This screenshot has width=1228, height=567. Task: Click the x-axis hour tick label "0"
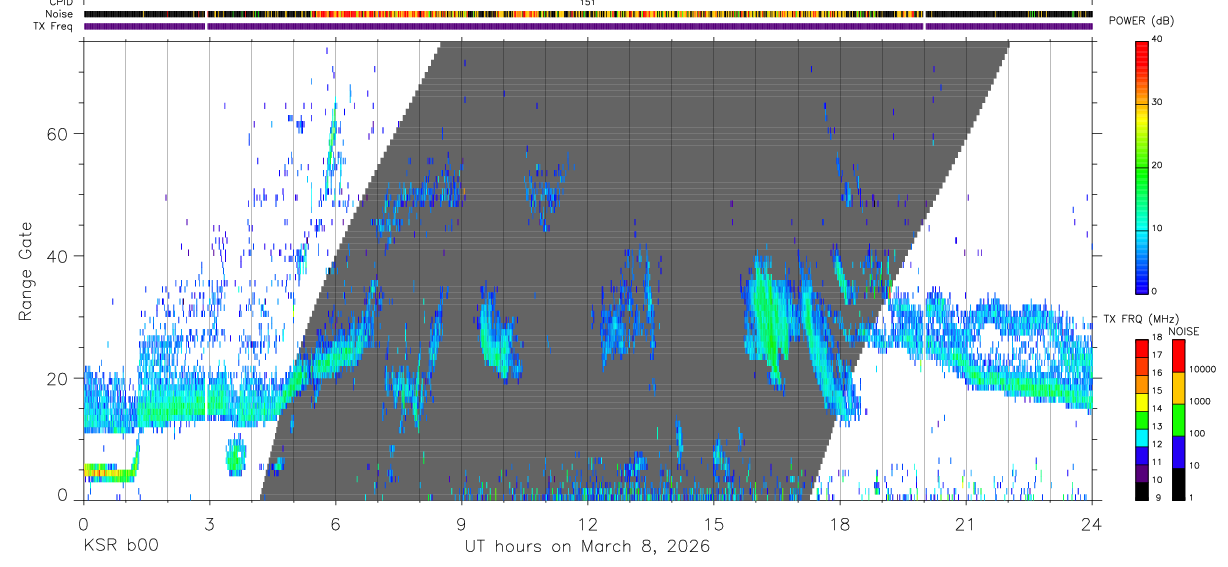83,522
